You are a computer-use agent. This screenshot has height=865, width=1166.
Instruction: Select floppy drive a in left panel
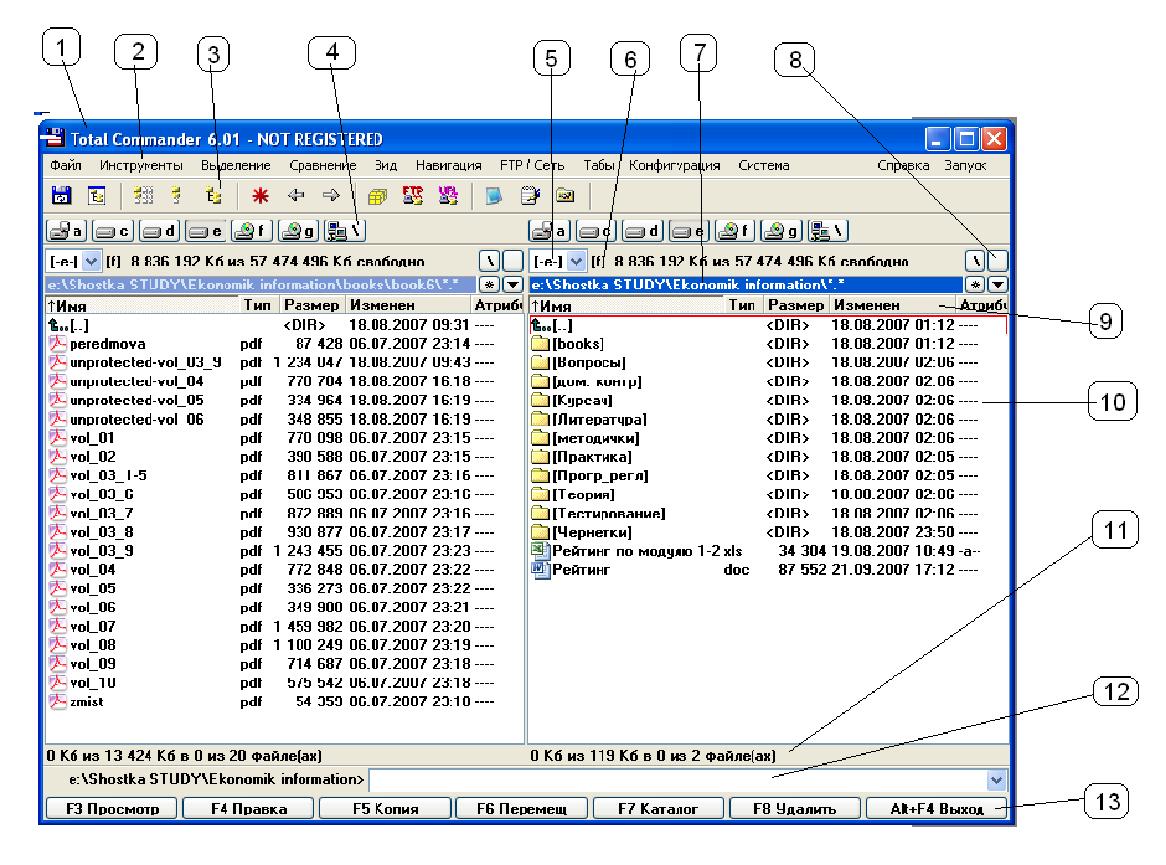point(67,231)
